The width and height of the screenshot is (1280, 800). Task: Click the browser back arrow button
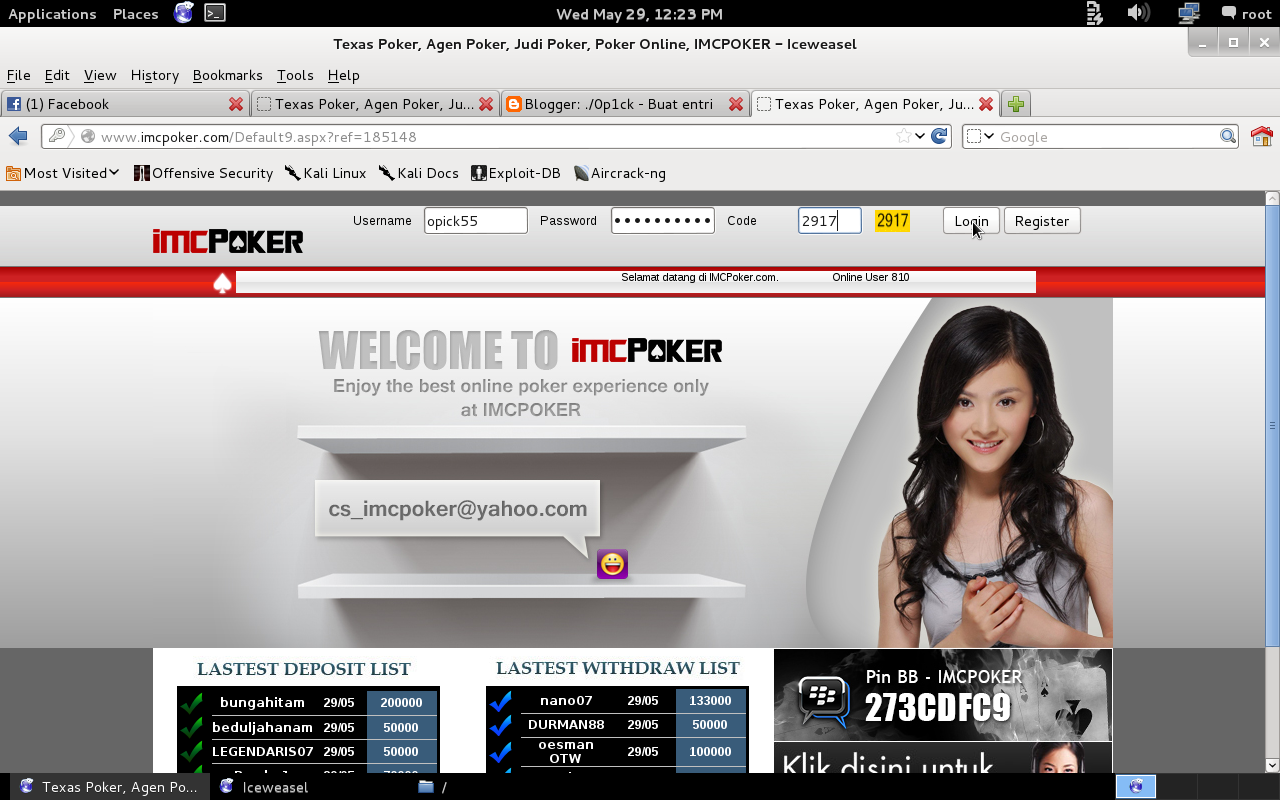[x=18, y=136]
